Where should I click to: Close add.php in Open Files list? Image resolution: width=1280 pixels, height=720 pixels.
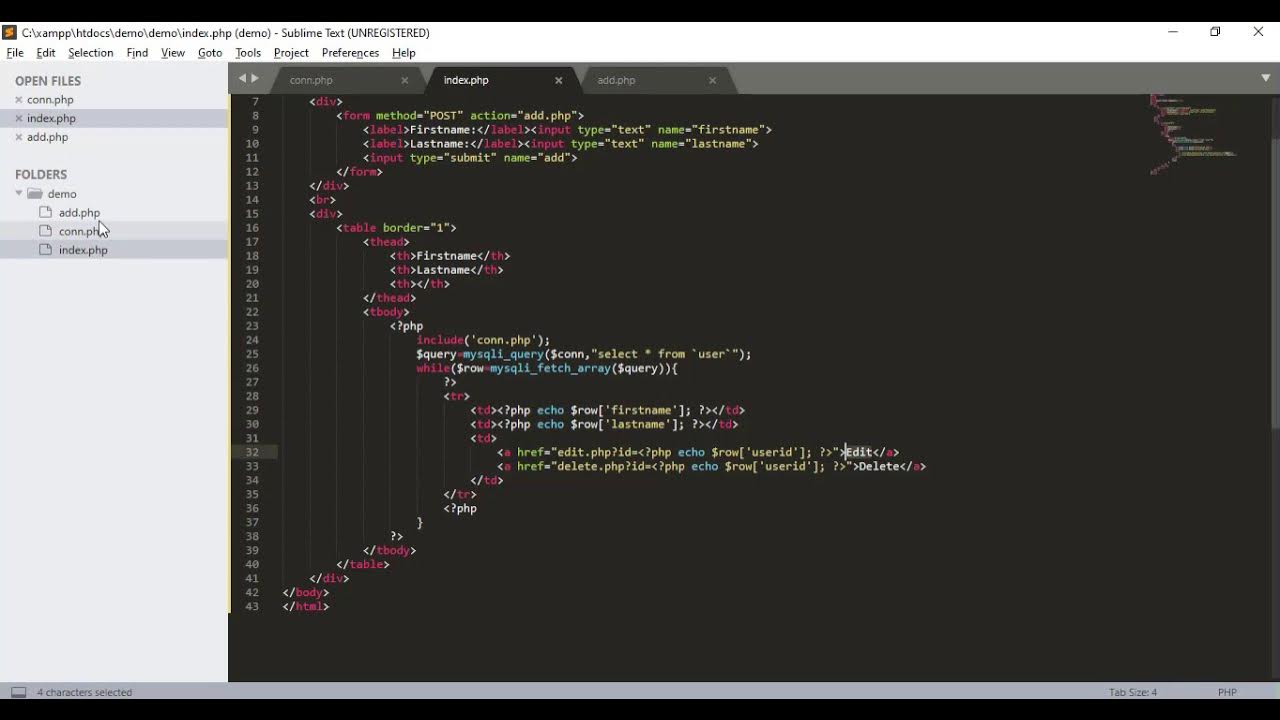[x=19, y=137]
